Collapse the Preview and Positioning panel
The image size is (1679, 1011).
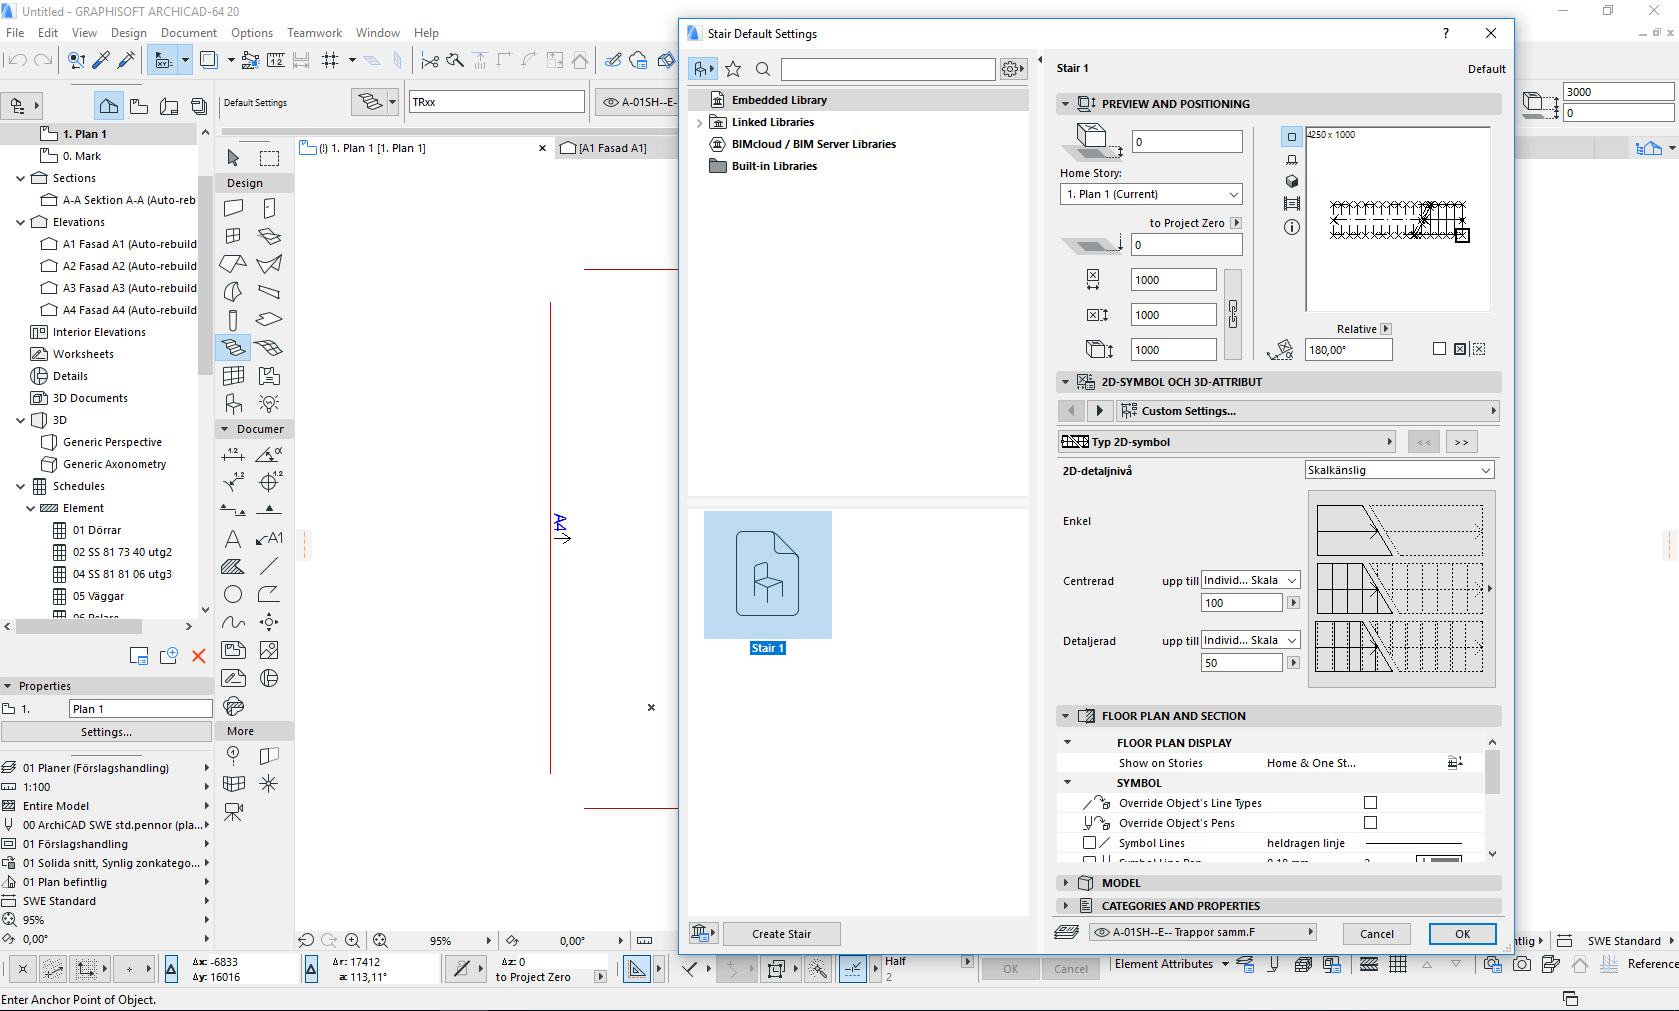[x=1065, y=104]
